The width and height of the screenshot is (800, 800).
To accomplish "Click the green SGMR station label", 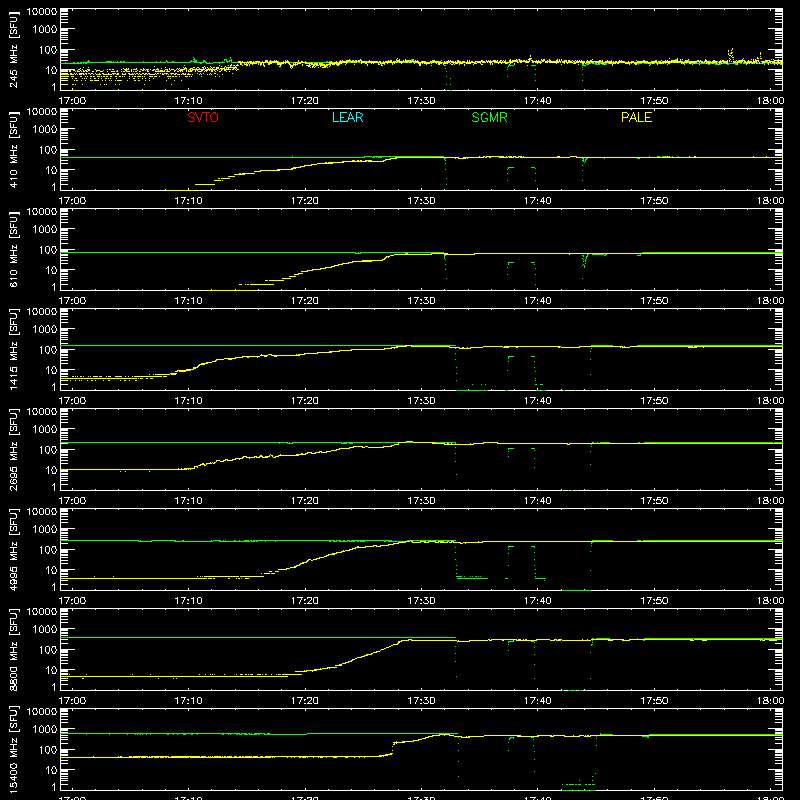I will click(489, 117).
